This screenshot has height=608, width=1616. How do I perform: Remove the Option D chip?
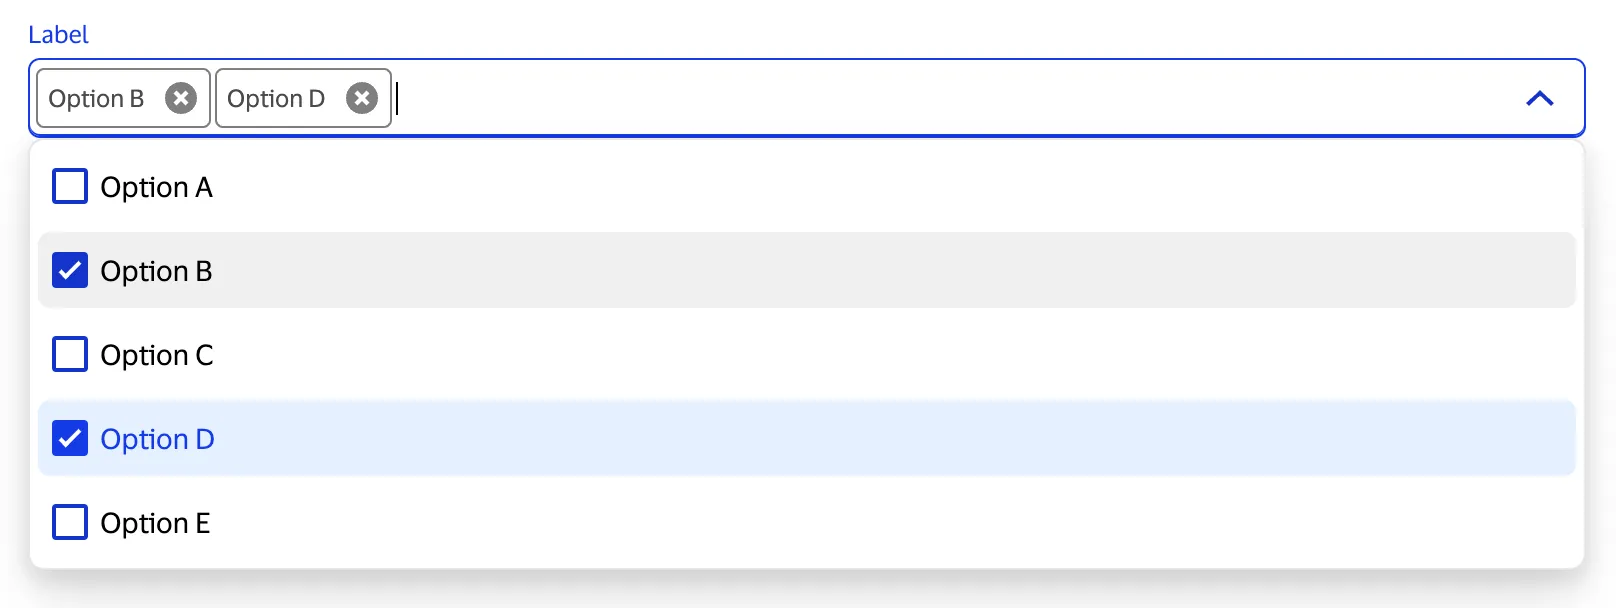coord(362,98)
